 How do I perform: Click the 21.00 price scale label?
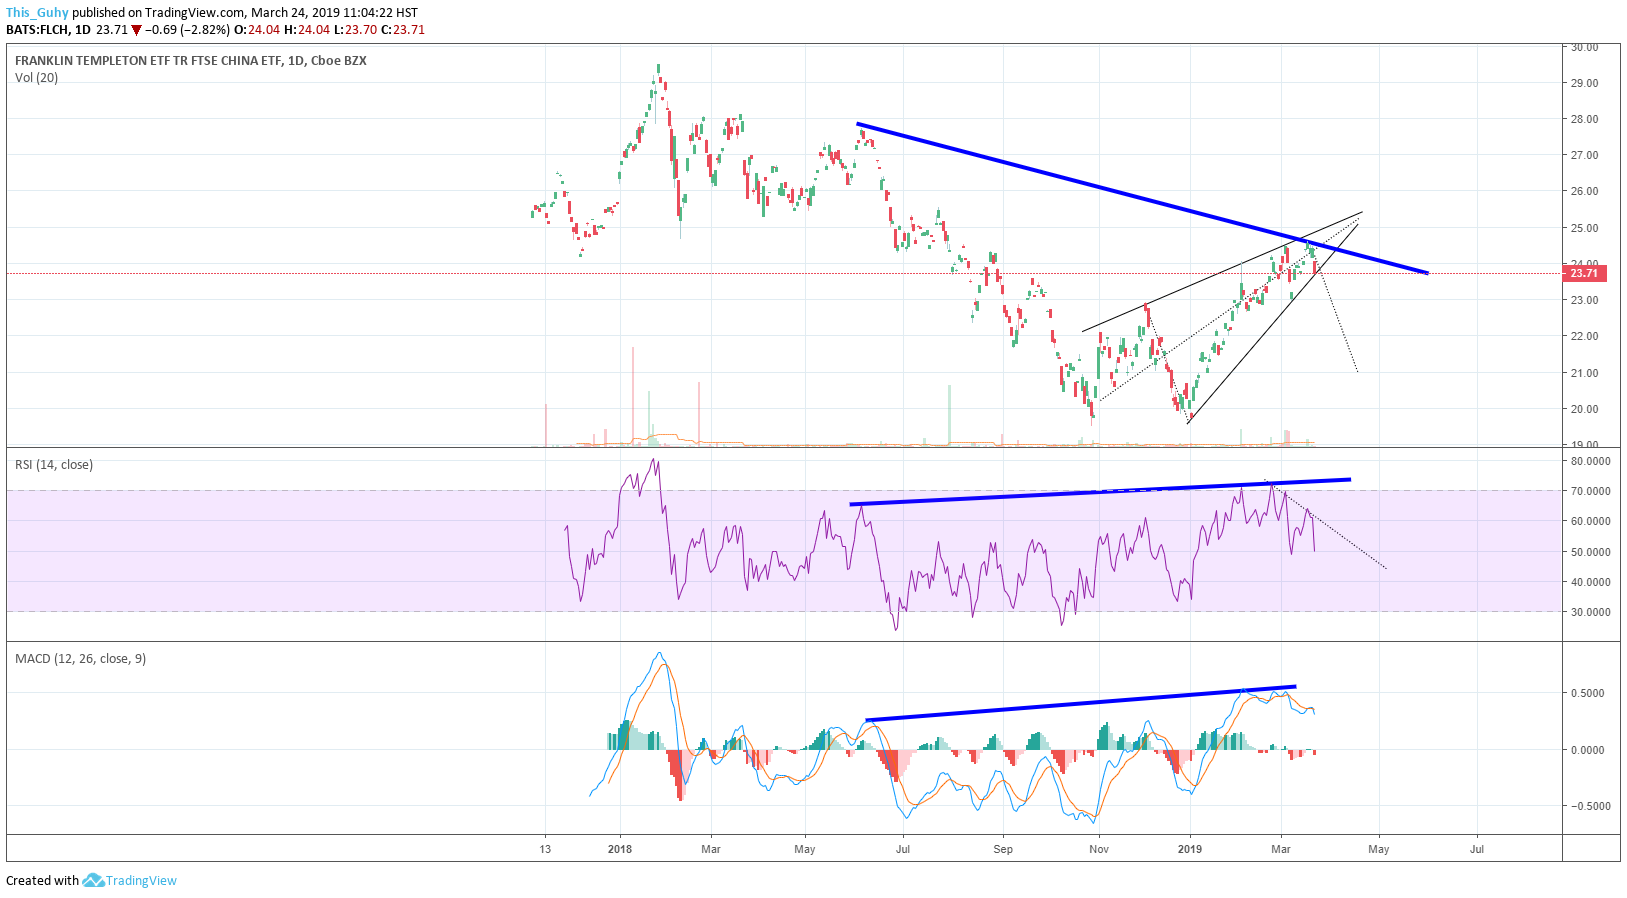[x=1584, y=373]
